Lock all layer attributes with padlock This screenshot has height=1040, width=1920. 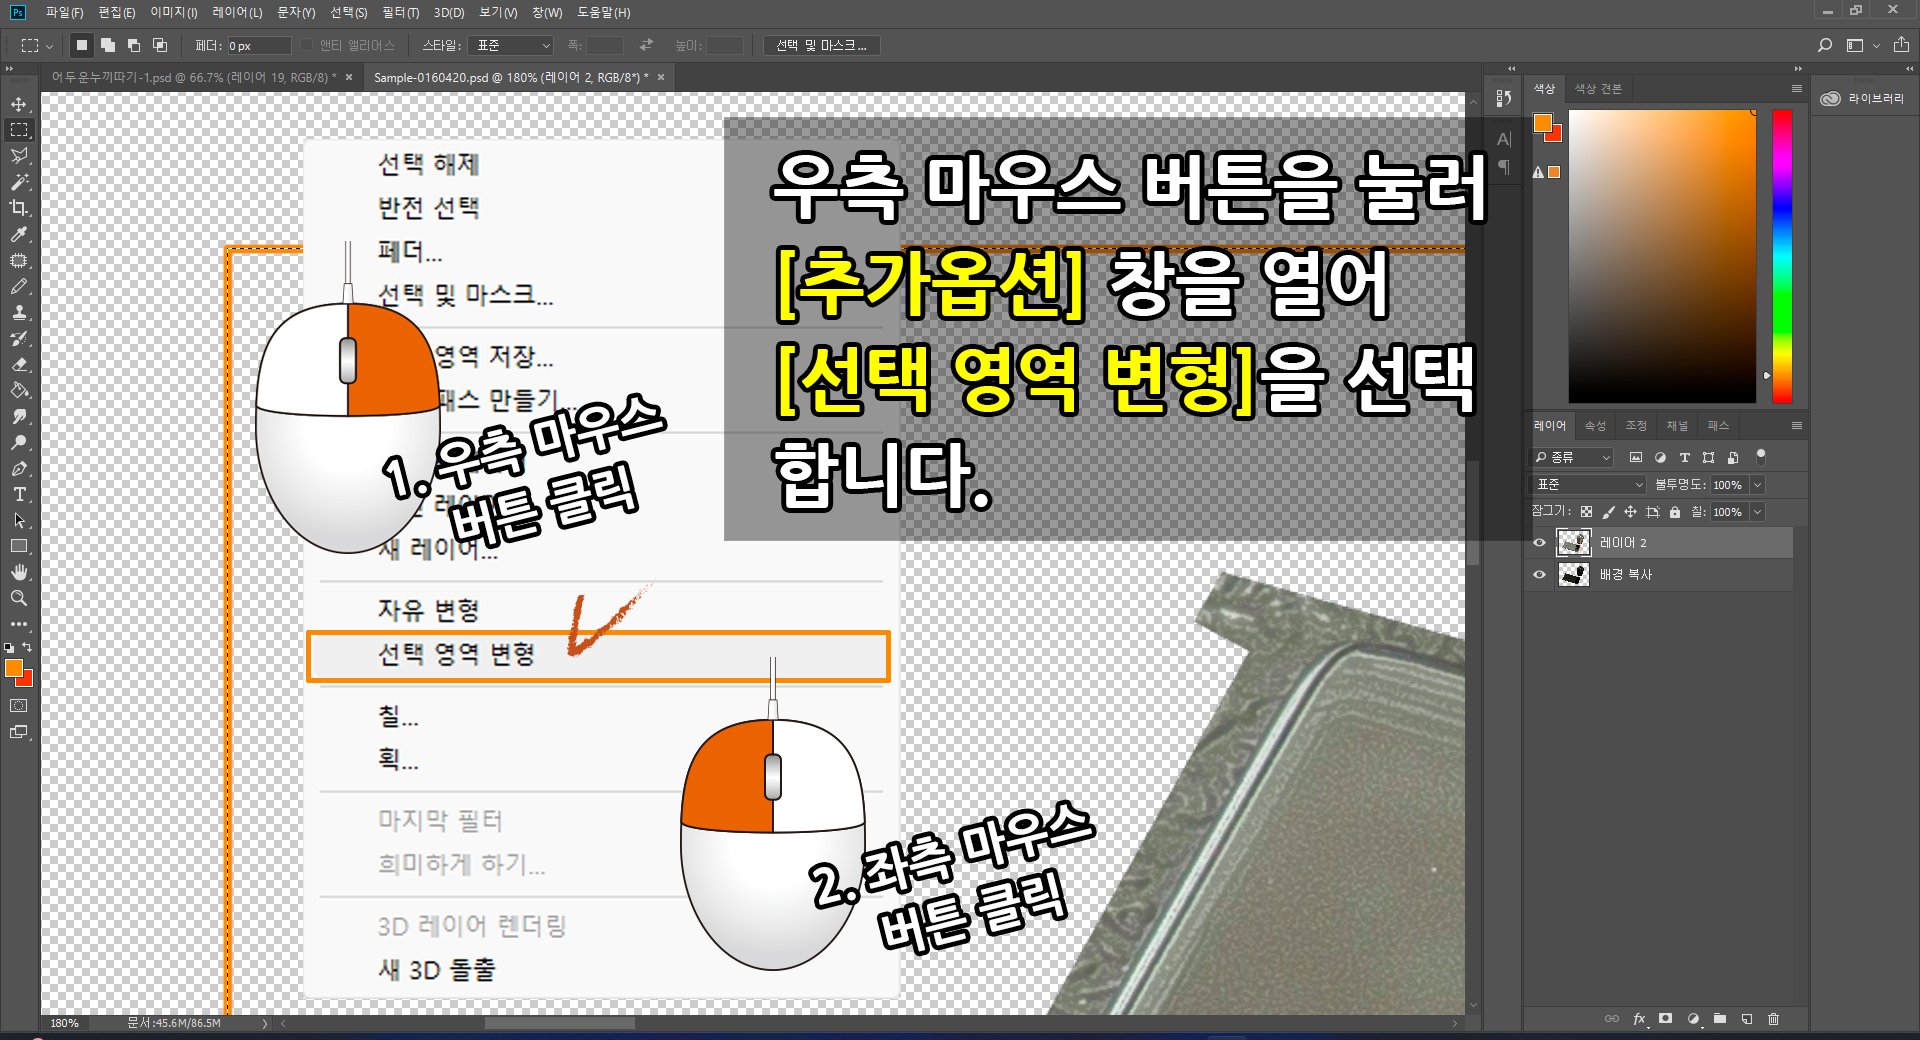coord(1675,512)
